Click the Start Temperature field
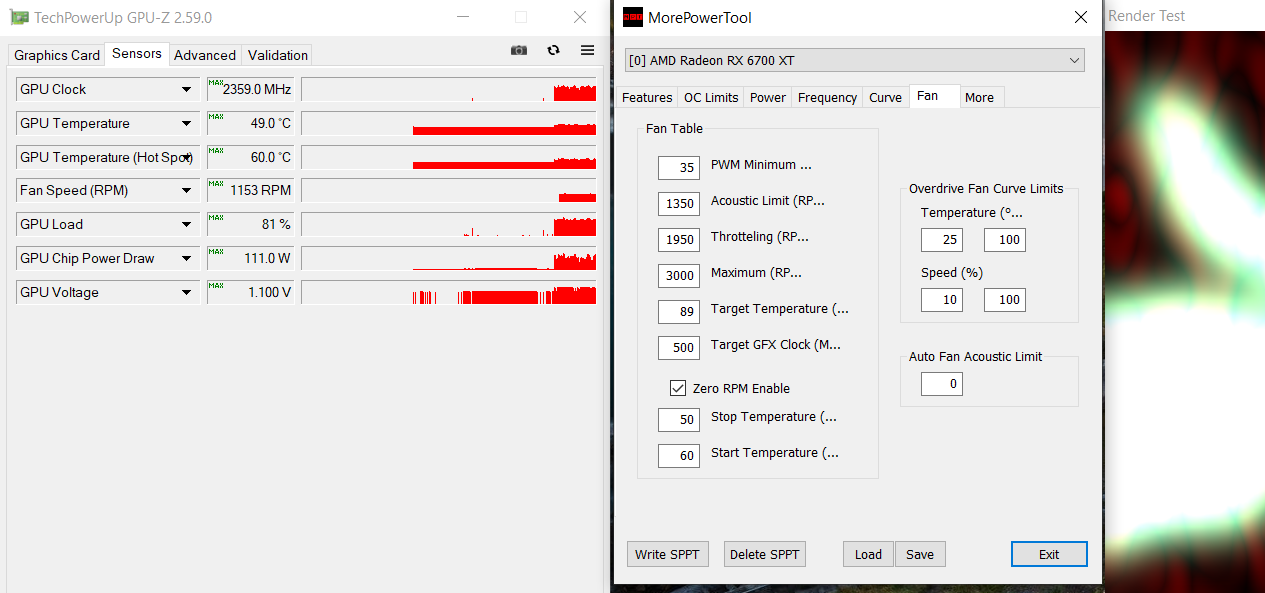 pos(679,455)
